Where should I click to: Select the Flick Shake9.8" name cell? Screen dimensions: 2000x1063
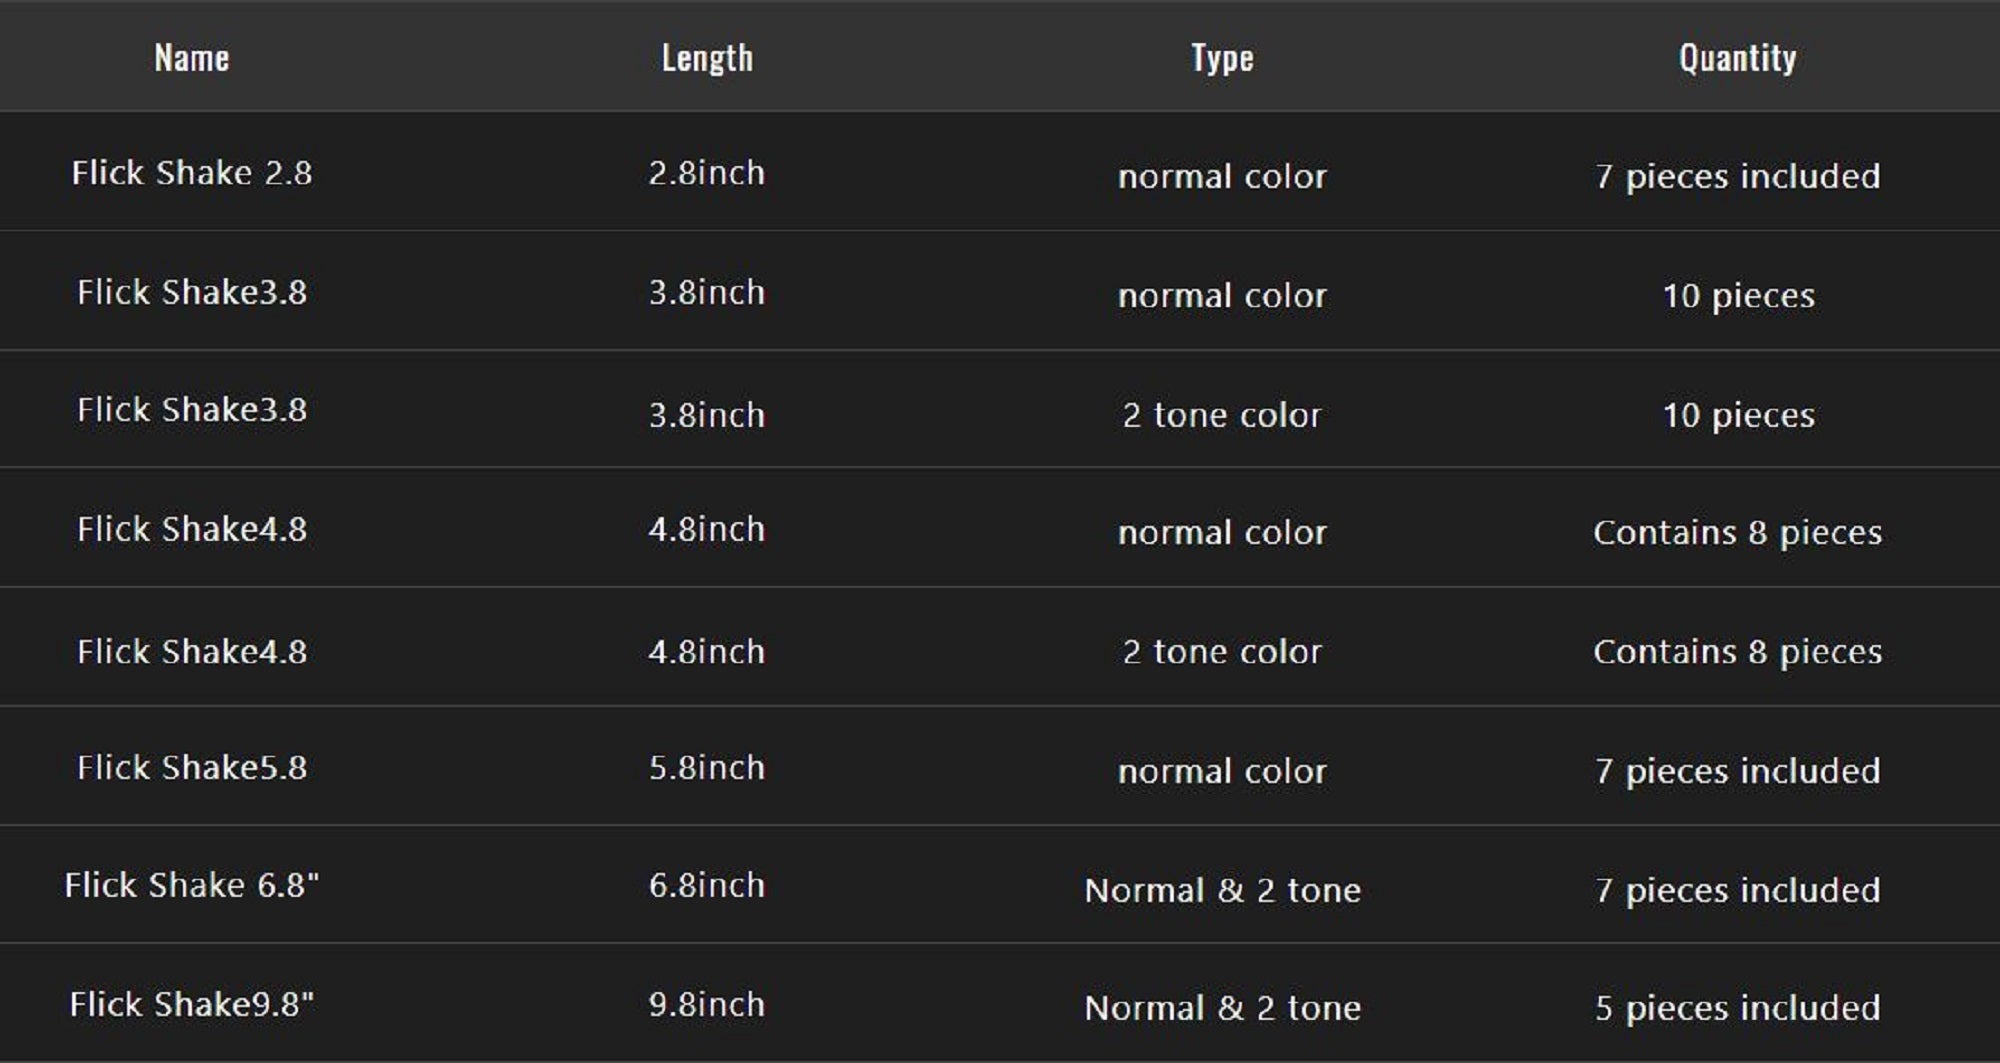click(192, 1005)
